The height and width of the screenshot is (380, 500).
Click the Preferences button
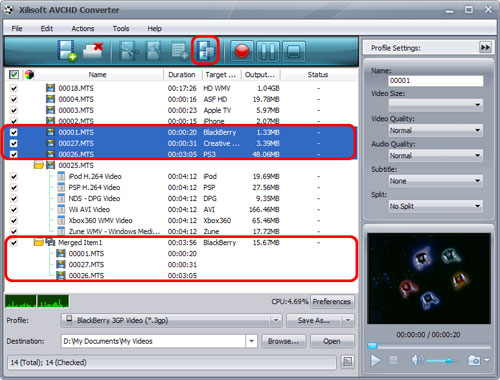click(332, 301)
